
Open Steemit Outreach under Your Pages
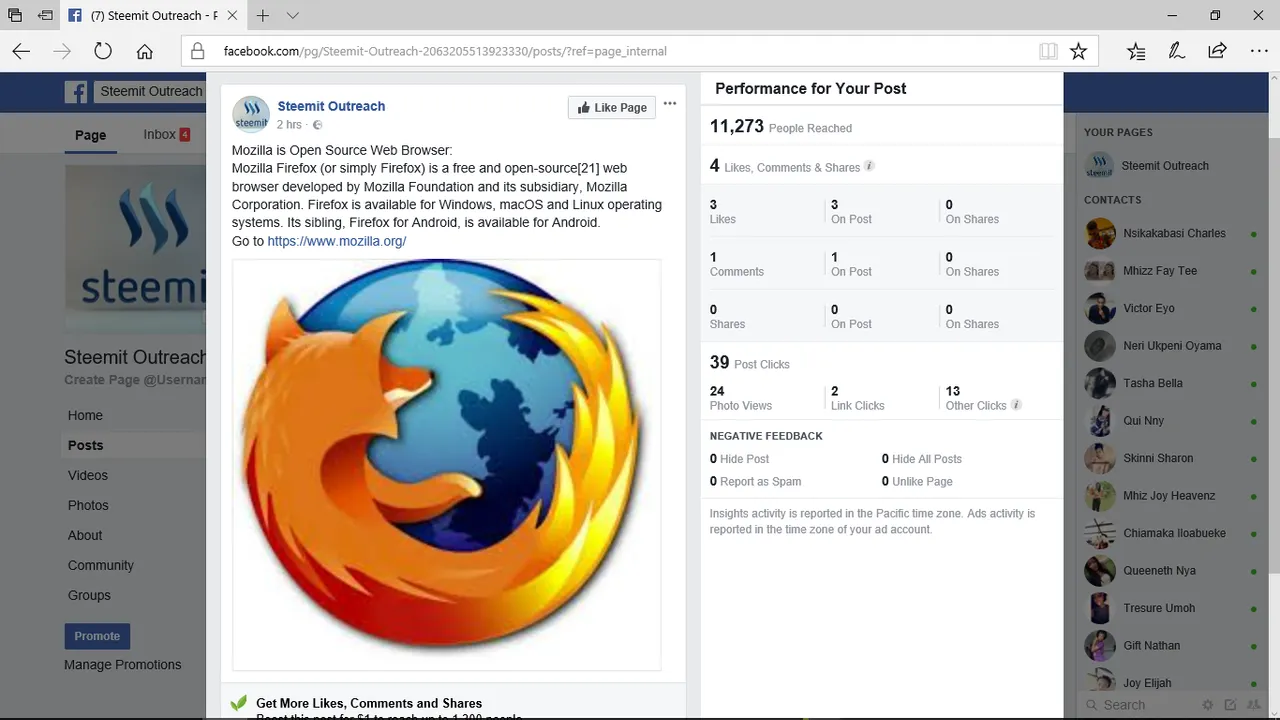pyautogui.click(x=1165, y=166)
